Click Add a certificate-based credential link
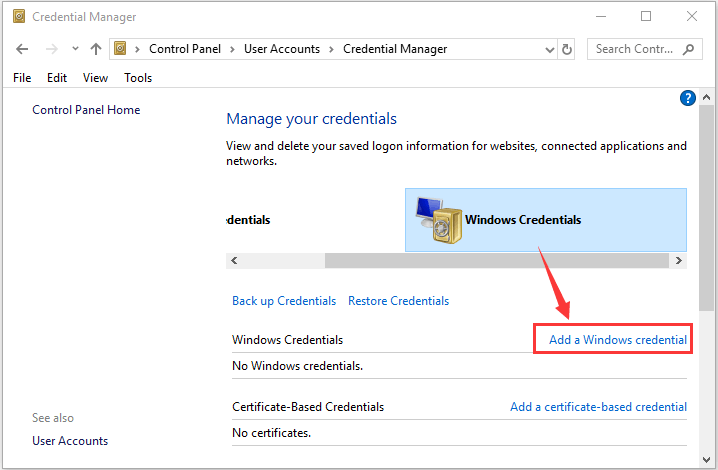Image resolution: width=718 pixels, height=470 pixels. click(x=598, y=407)
